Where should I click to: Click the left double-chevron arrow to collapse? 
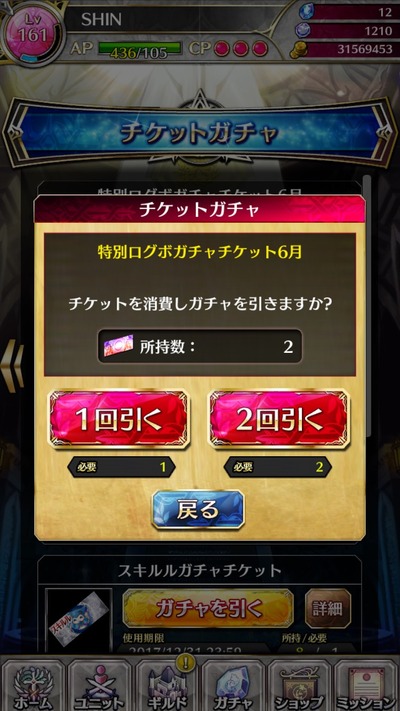pos(12,365)
